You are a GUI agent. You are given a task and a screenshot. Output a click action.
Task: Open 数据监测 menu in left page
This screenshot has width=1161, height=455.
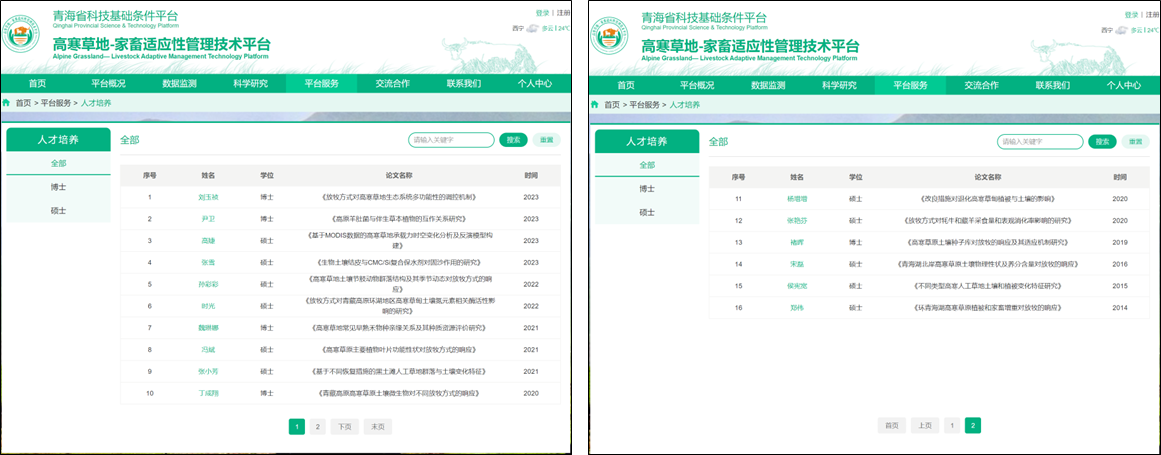(180, 84)
